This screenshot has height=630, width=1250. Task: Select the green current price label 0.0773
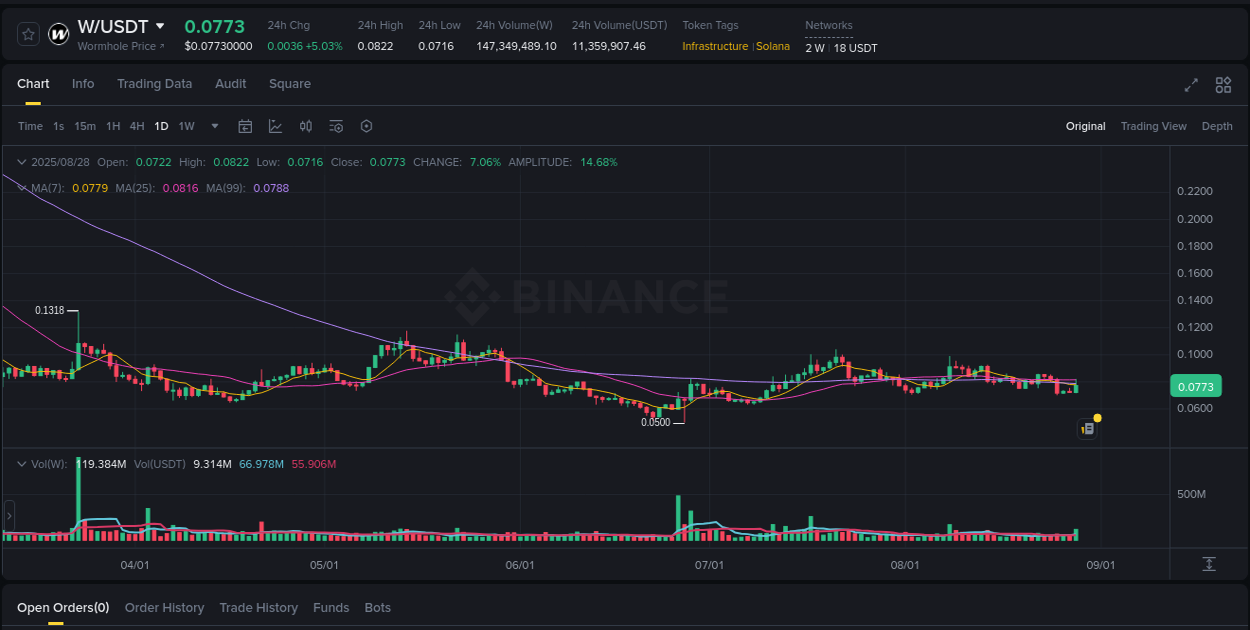[1196, 385]
